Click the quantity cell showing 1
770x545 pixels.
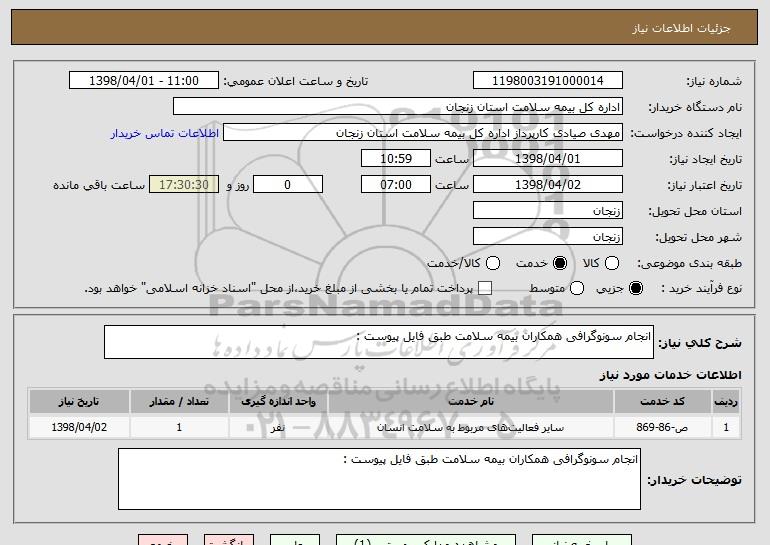point(179,427)
